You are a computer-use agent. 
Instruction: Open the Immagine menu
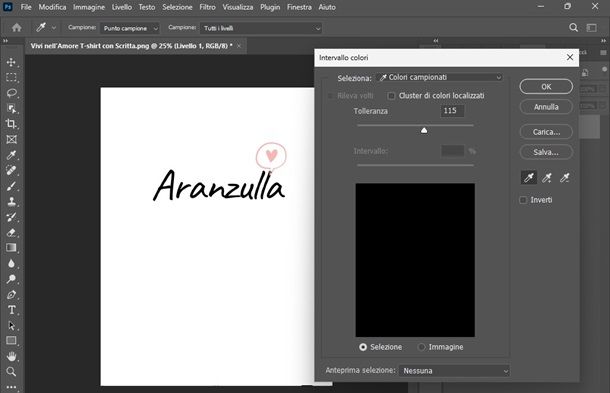coord(89,7)
